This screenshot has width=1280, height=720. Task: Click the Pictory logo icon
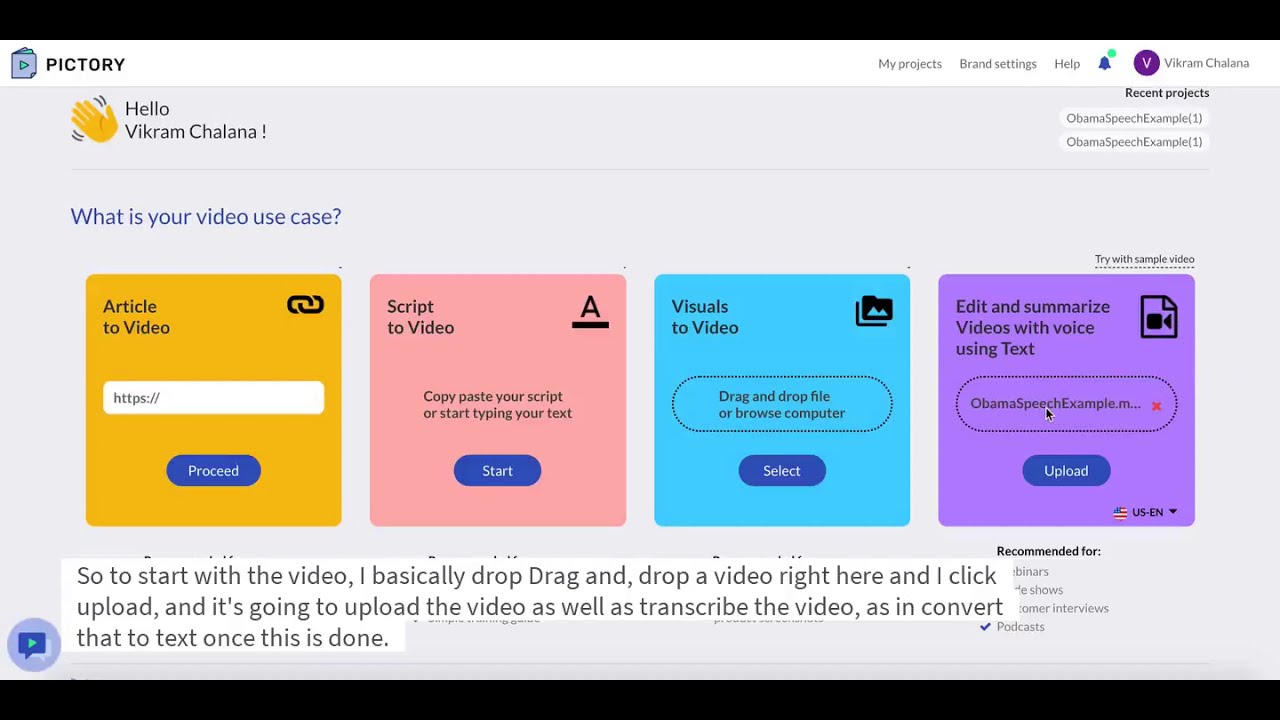click(x=24, y=64)
